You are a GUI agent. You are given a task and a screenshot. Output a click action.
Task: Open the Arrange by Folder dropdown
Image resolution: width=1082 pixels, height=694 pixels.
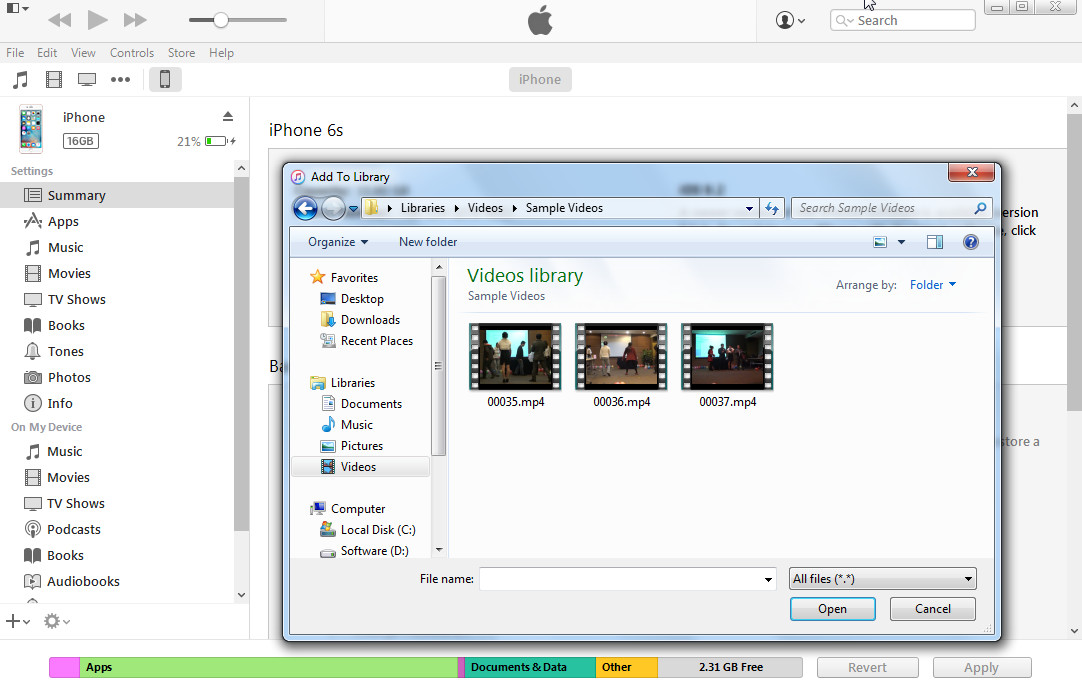coord(932,285)
